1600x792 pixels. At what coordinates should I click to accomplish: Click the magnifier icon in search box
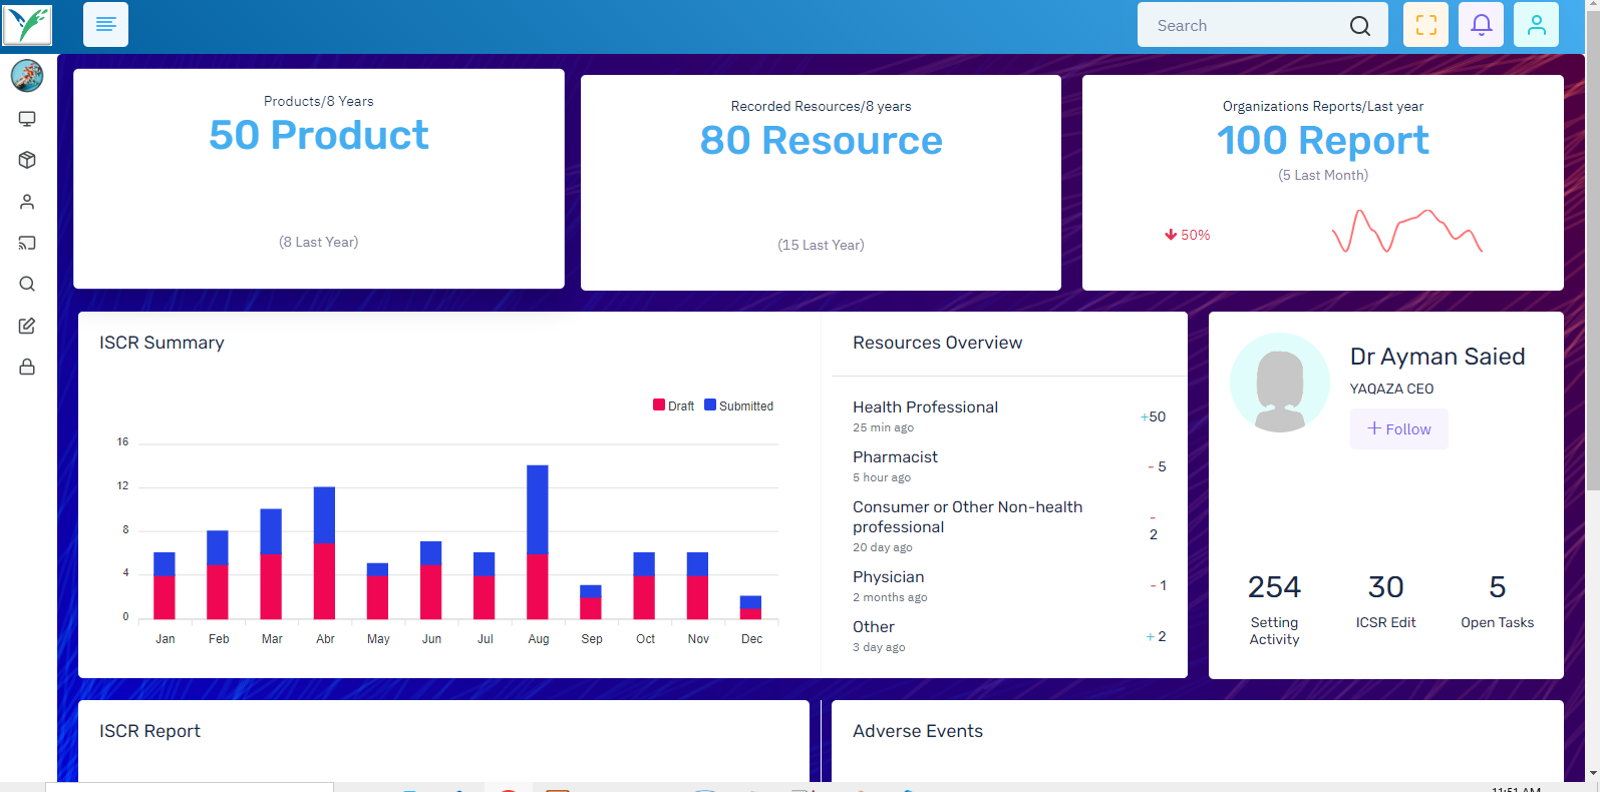[x=1360, y=26]
